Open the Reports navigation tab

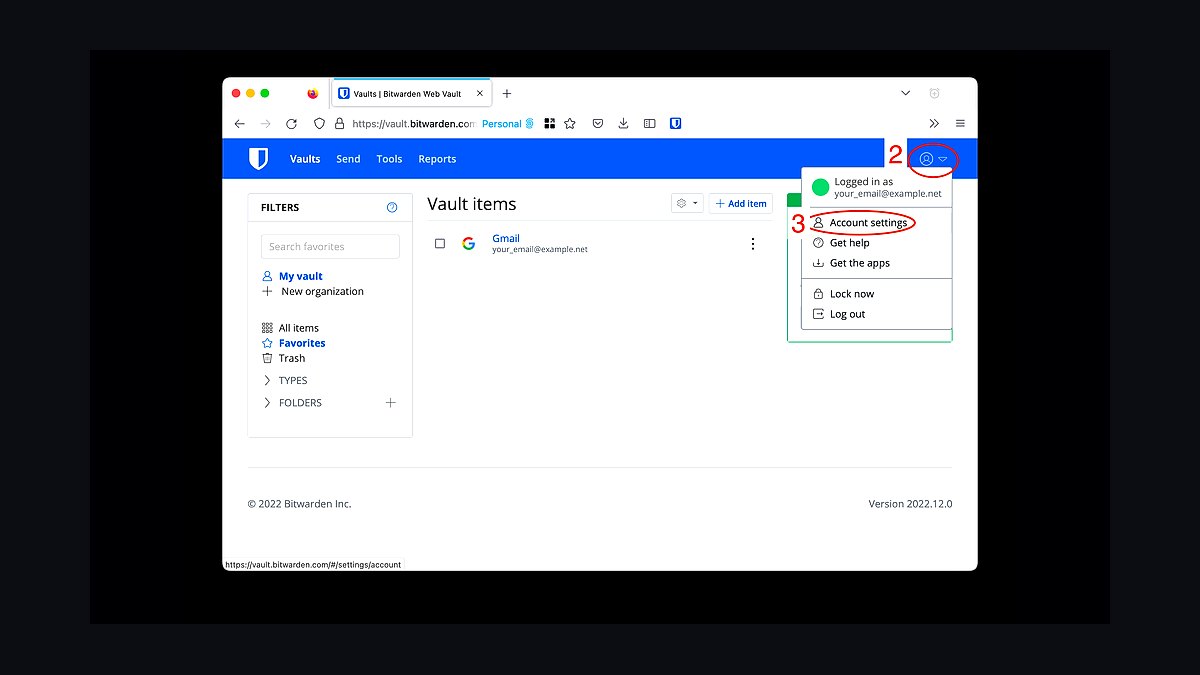point(437,159)
